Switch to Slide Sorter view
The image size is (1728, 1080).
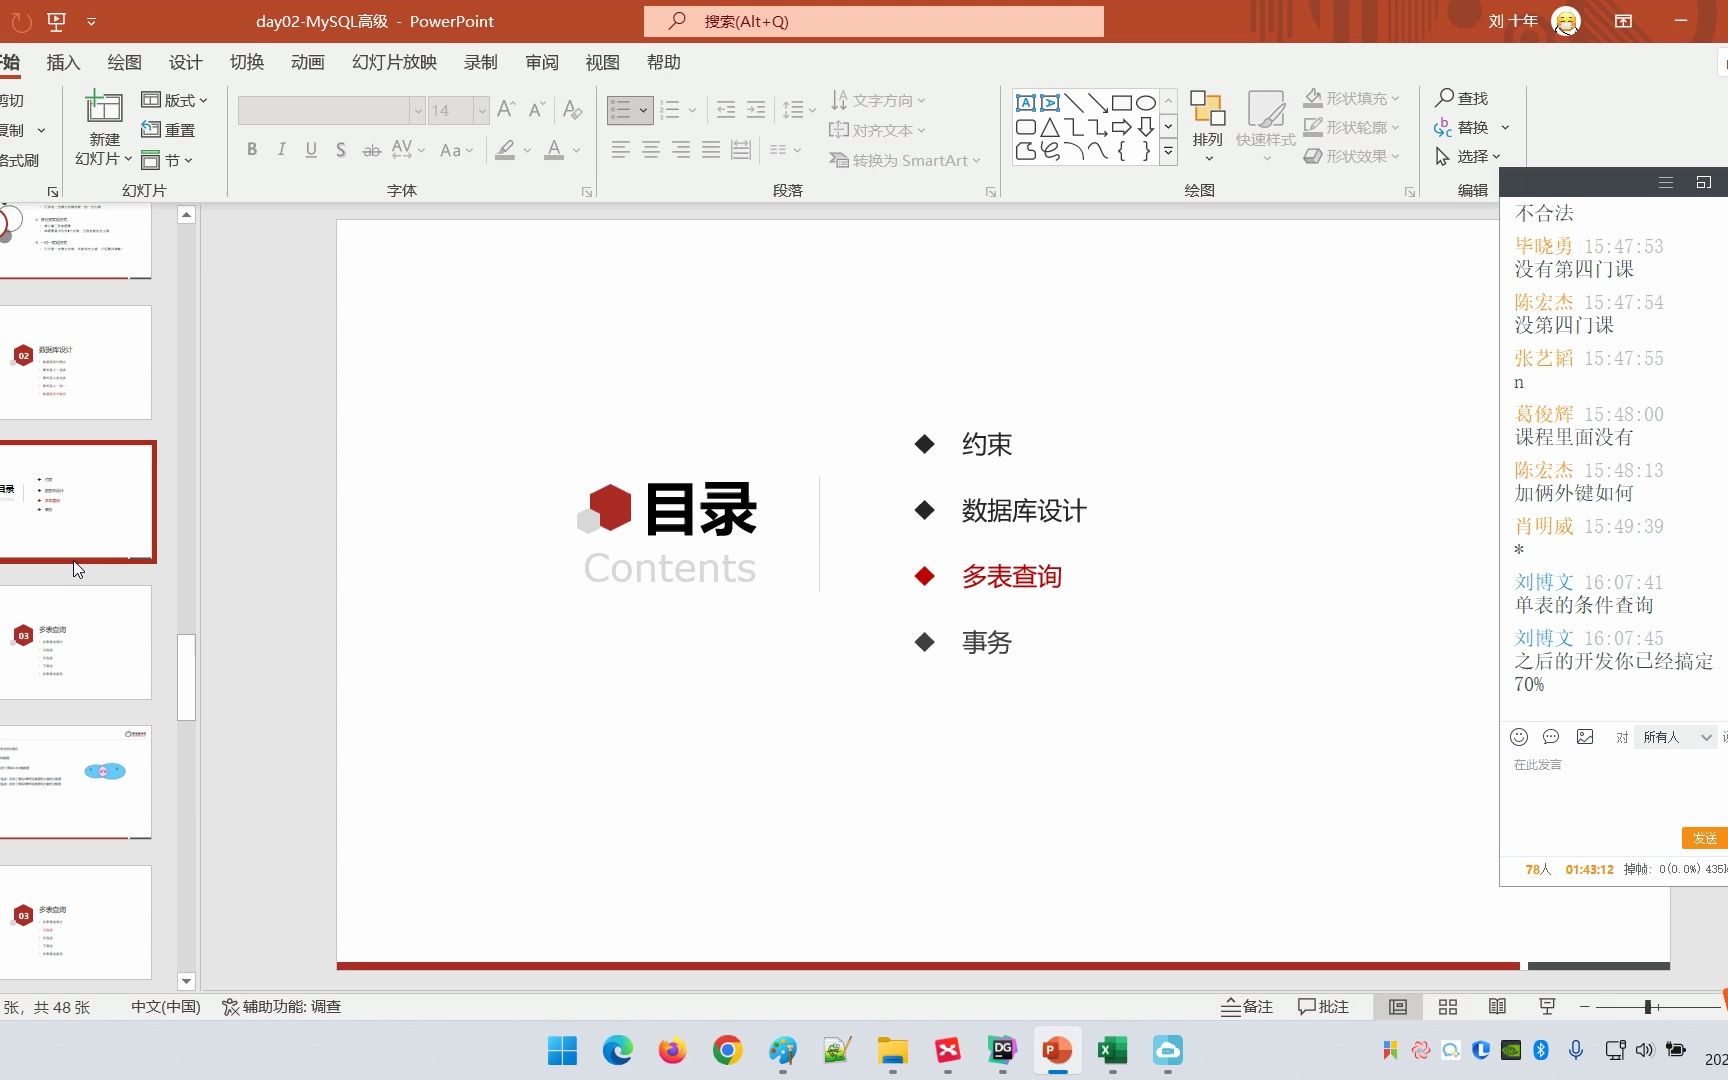(1448, 1007)
